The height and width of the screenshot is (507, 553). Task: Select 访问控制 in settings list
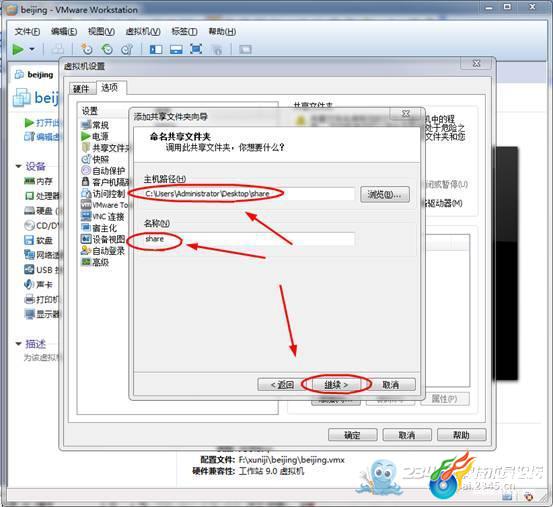(x=103, y=194)
